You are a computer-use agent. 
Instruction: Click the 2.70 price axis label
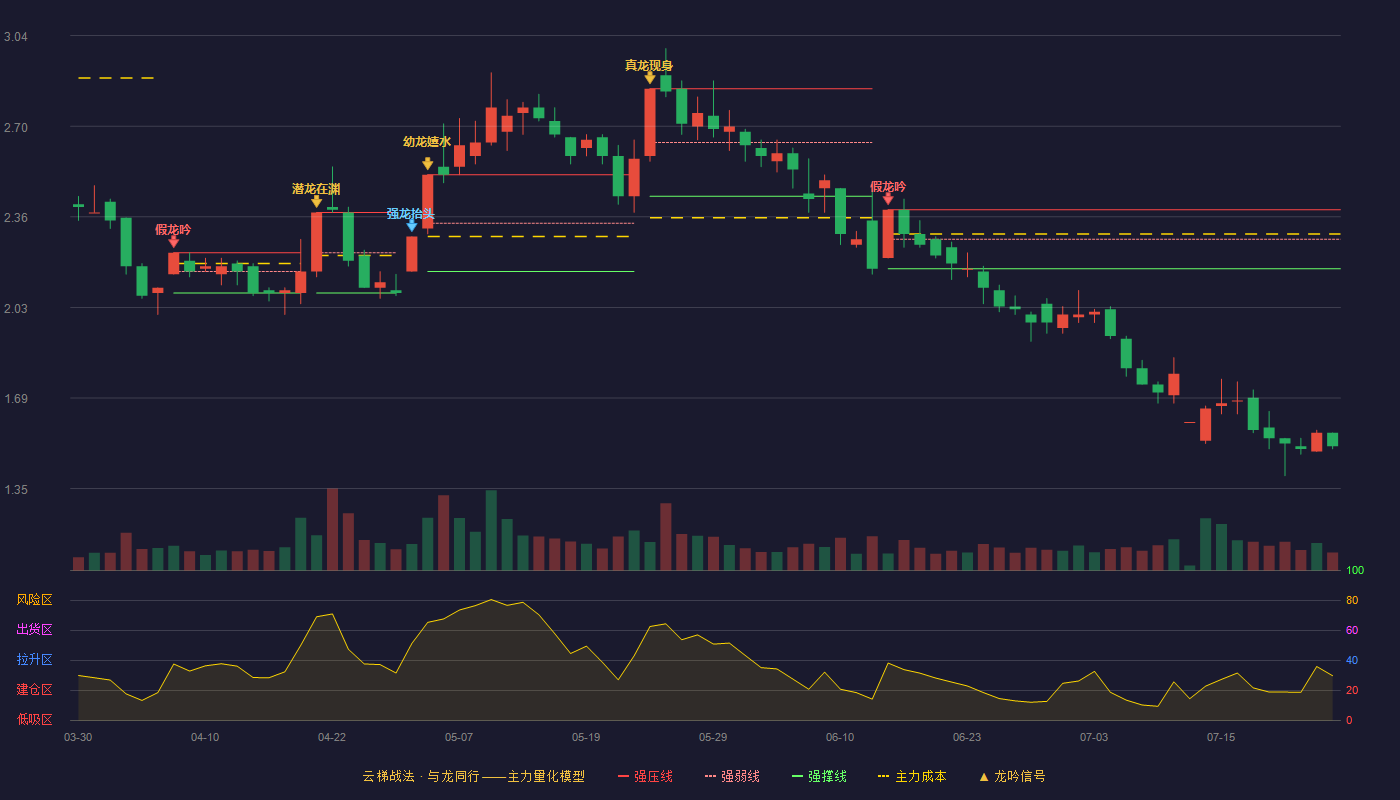pos(16,128)
